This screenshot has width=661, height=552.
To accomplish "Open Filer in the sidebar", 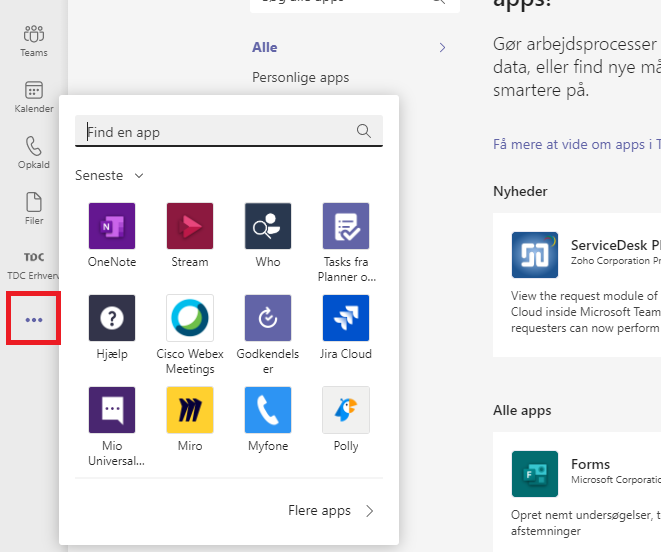I will [x=34, y=209].
